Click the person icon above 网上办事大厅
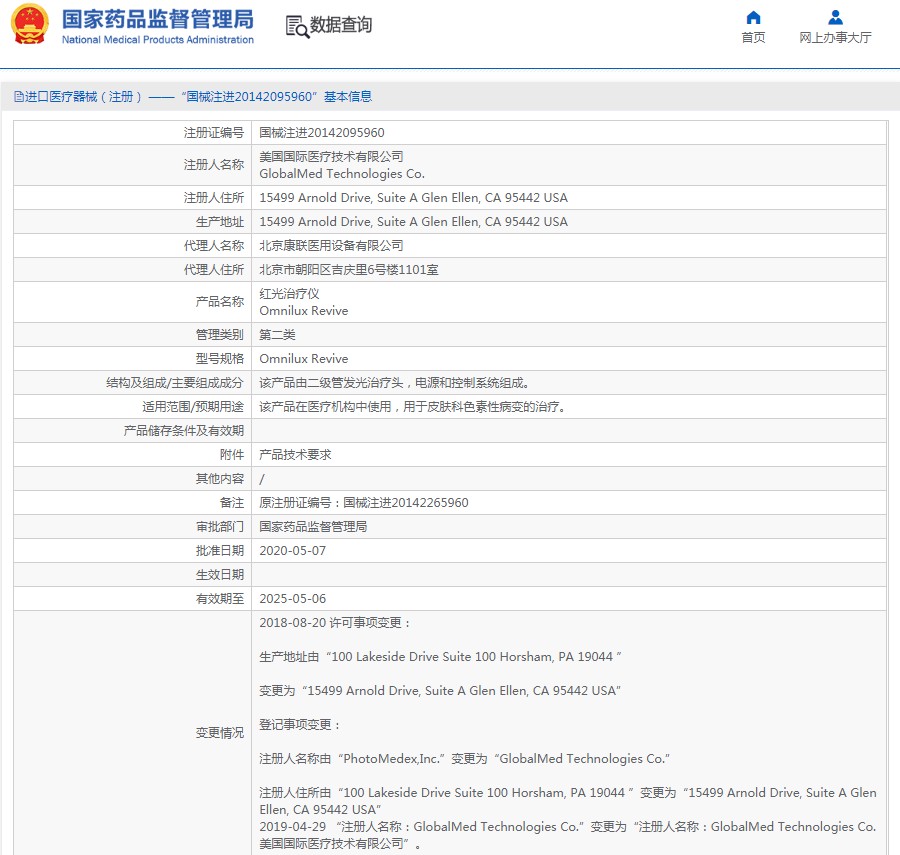 [x=835, y=17]
